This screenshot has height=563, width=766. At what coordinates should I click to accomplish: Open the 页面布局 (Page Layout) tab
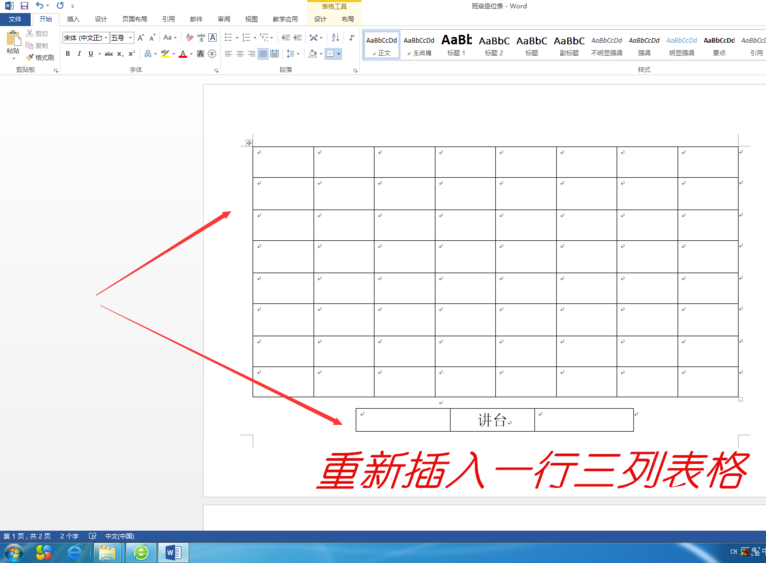tap(134, 19)
